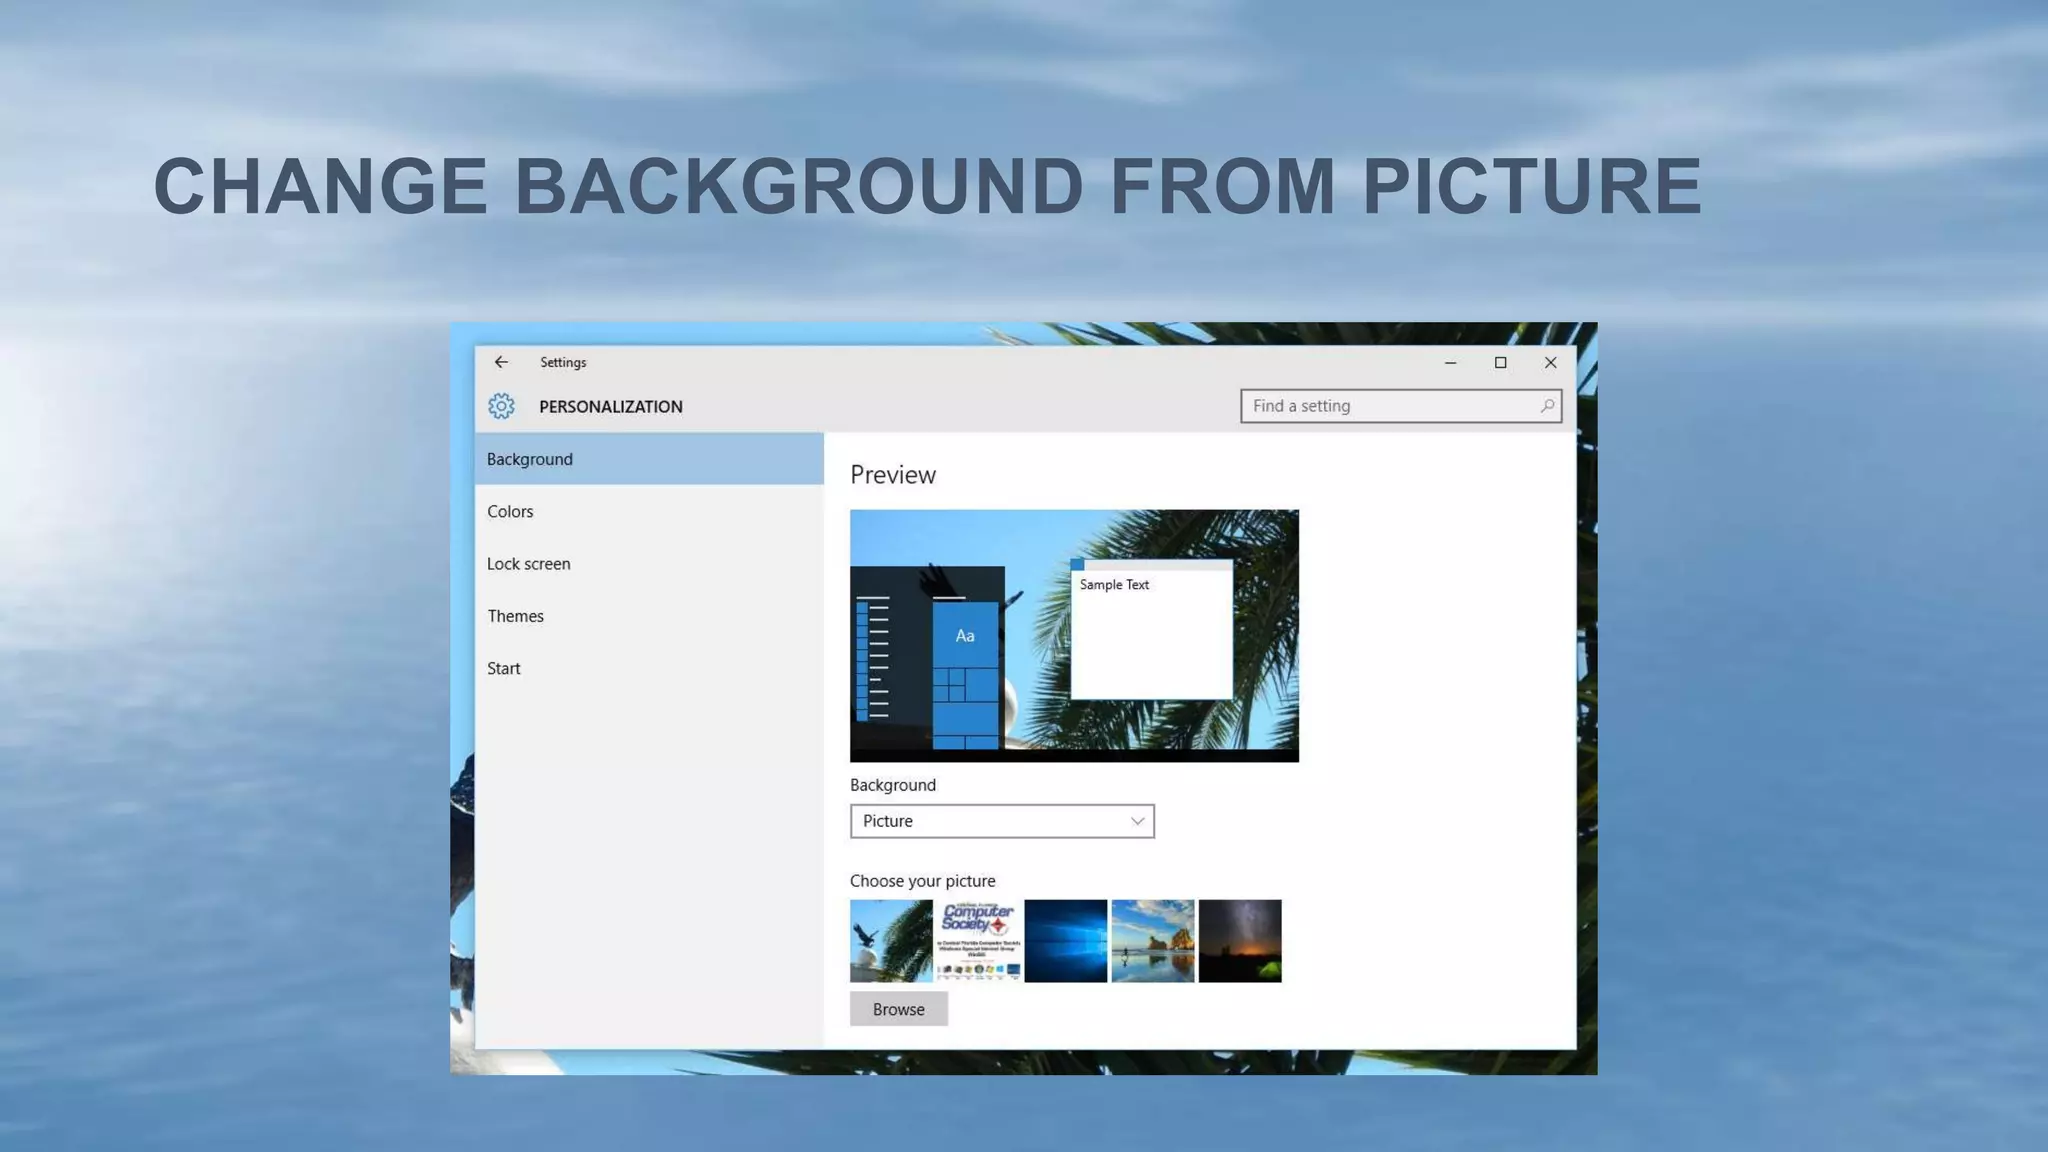Maximize the Settings window

pos(1500,363)
